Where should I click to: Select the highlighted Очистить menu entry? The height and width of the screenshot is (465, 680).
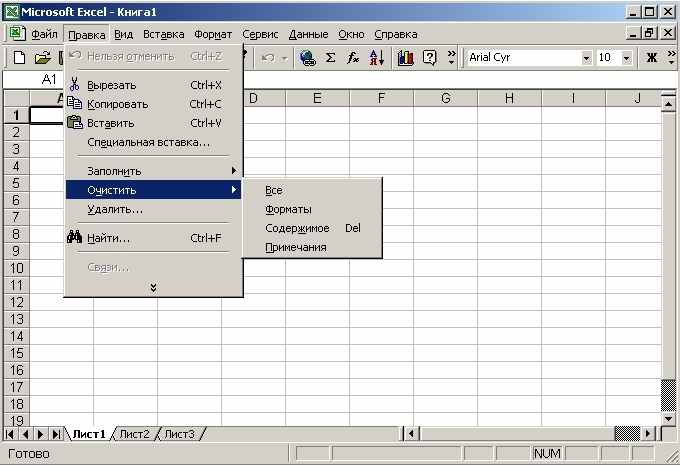153,190
